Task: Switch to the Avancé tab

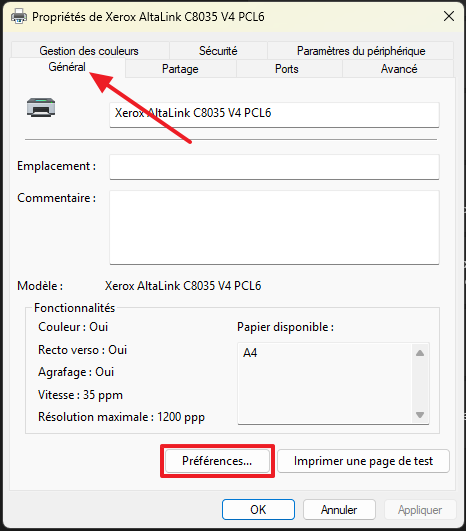Action: [399, 69]
